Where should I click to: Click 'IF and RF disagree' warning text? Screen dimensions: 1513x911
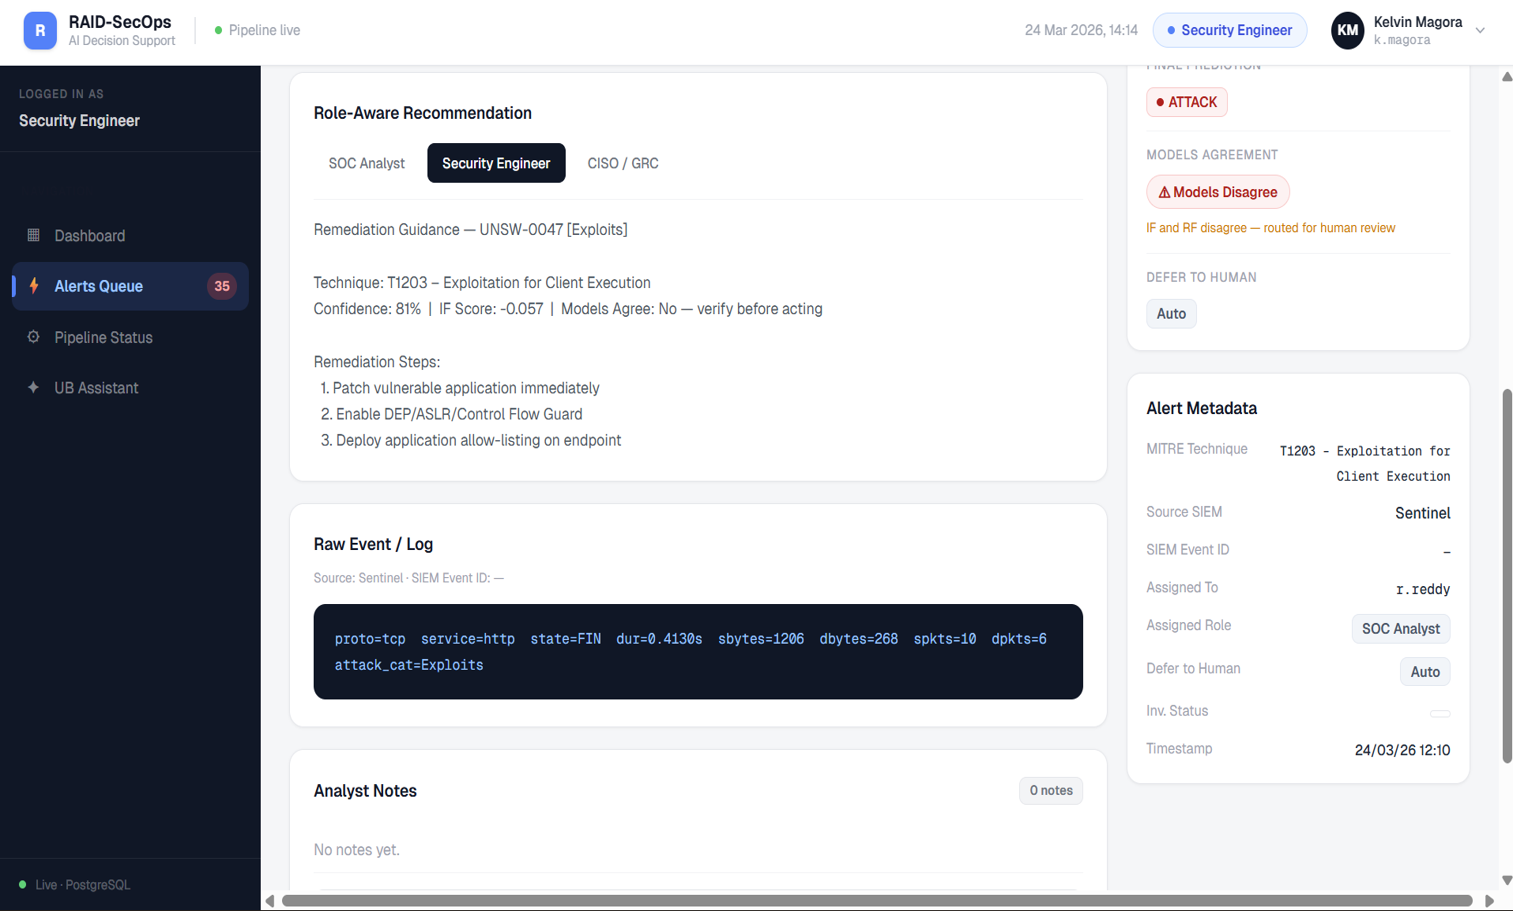(x=1271, y=228)
